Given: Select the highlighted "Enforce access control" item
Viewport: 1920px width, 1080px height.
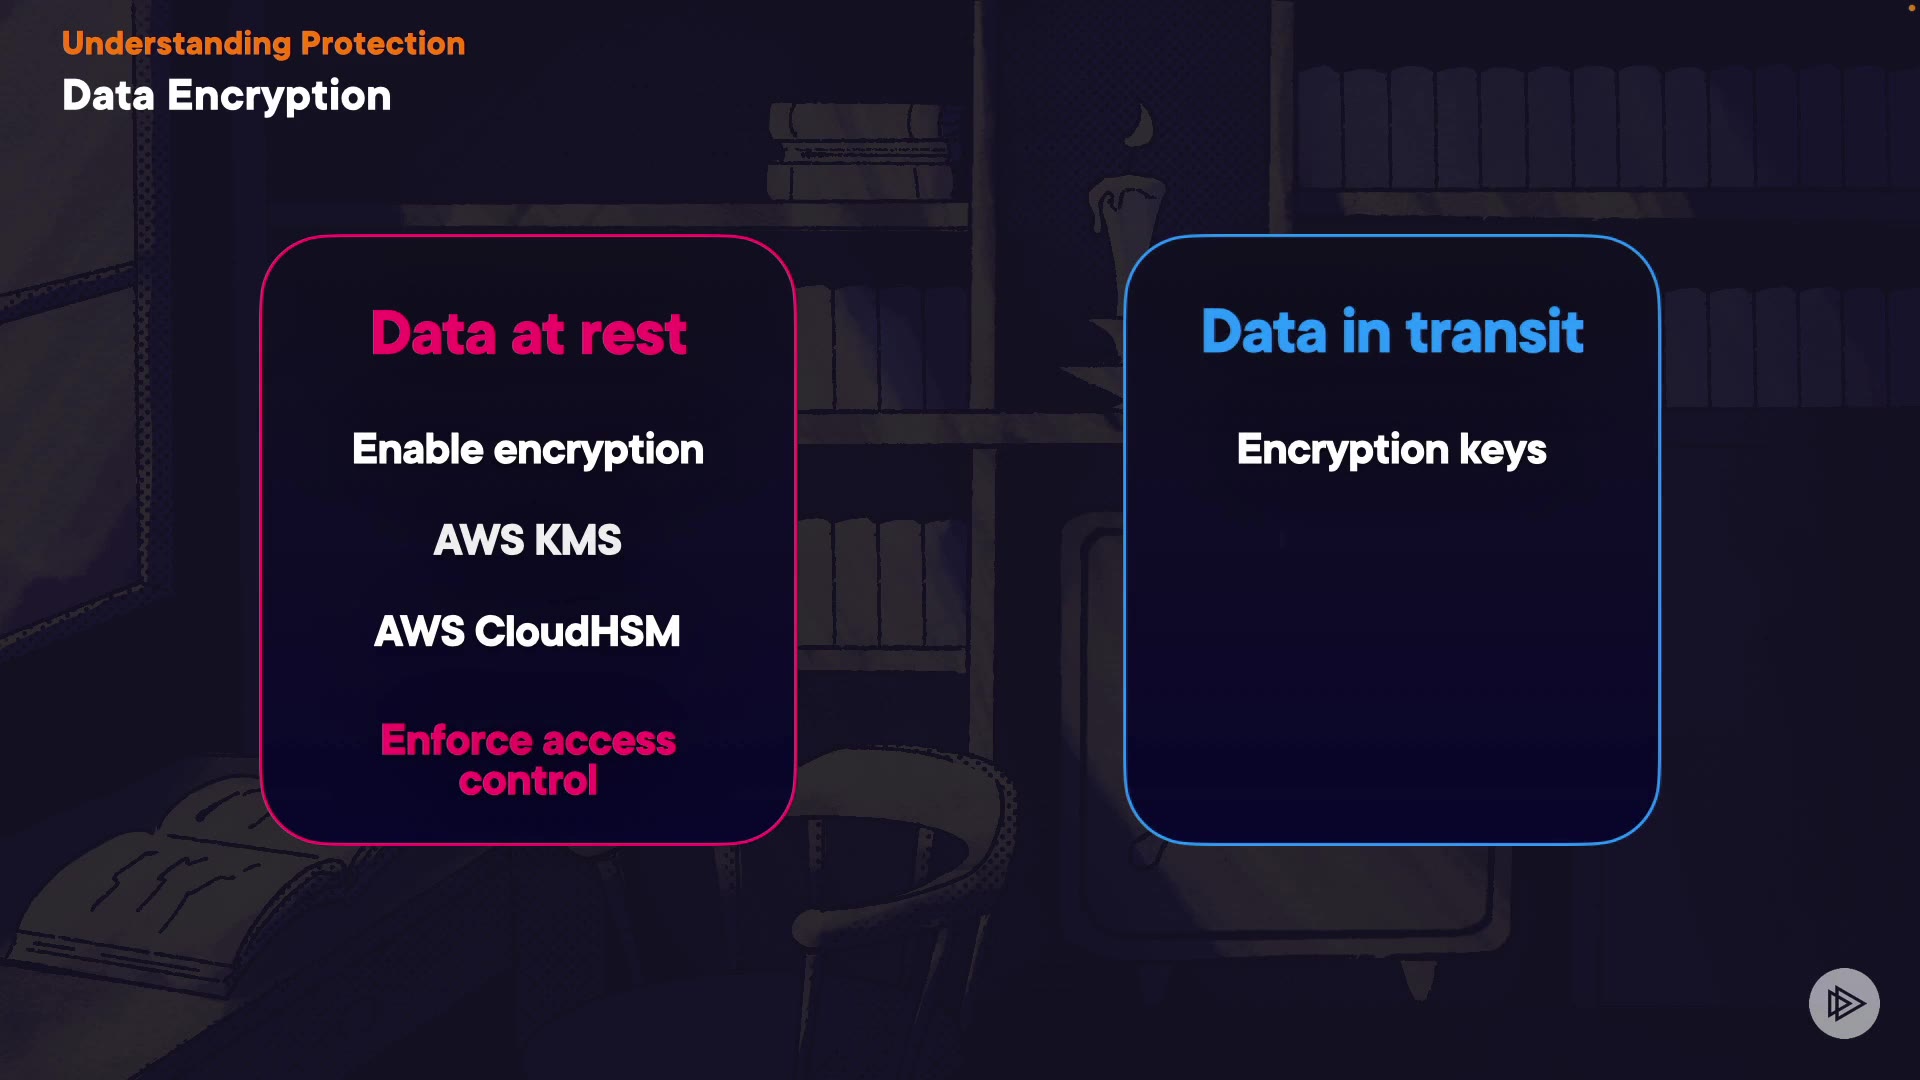Looking at the screenshot, I should [x=528, y=760].
